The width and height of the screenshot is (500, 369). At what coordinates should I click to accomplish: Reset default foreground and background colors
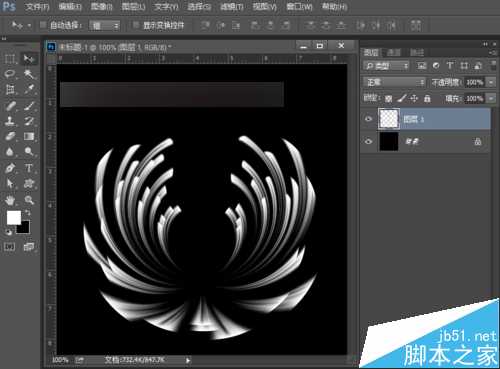(9, 232)
